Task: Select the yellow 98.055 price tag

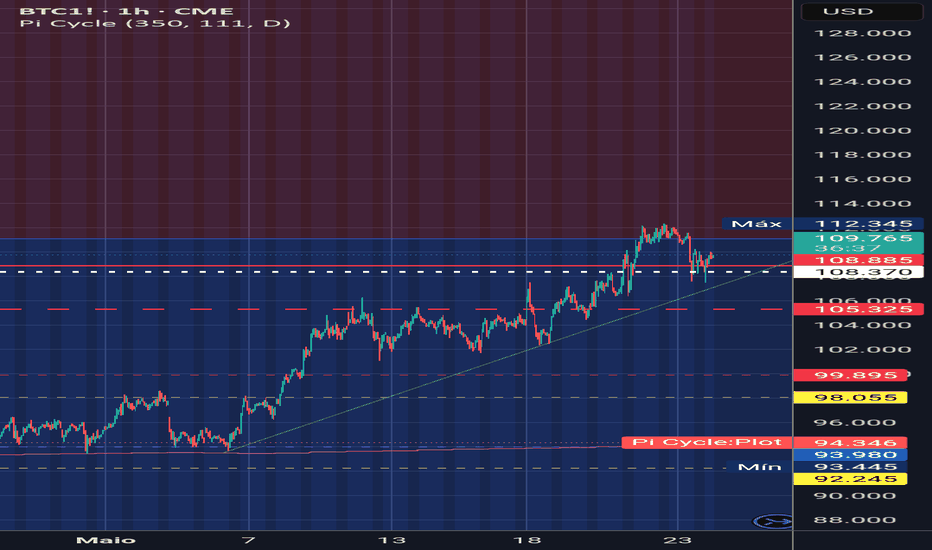Action: point(851,397)
